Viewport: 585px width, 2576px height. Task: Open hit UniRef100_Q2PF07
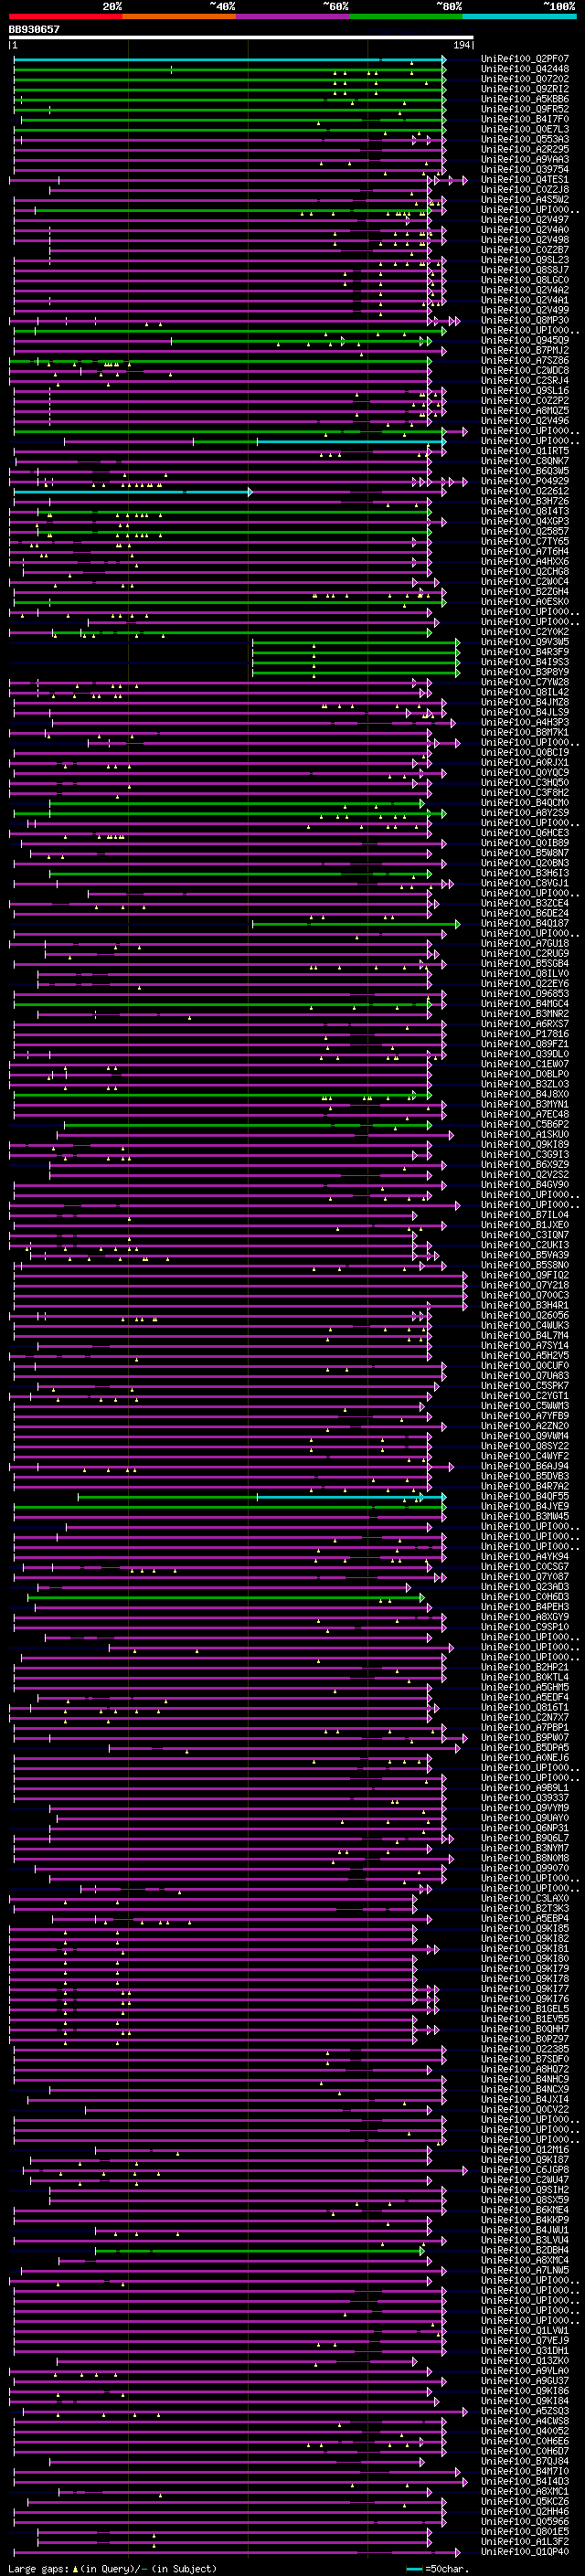pos(525,59)
